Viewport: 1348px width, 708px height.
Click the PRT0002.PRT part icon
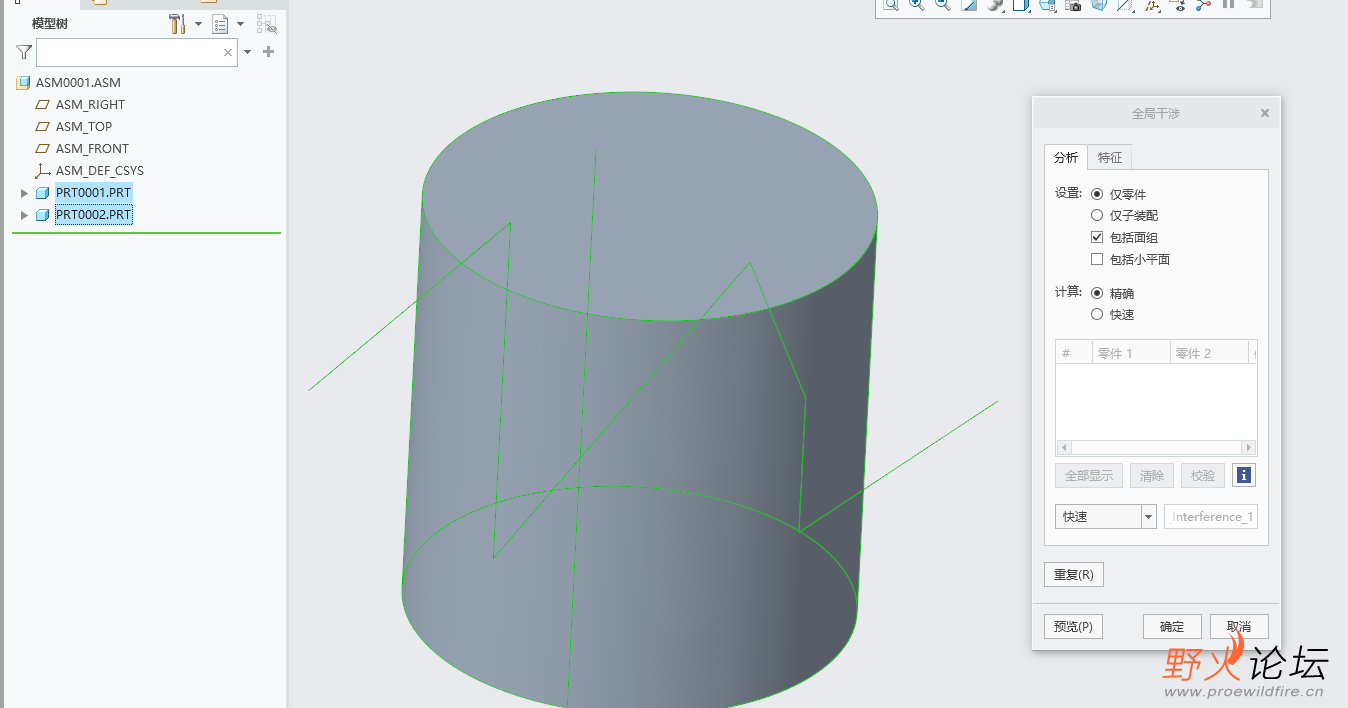42,215
